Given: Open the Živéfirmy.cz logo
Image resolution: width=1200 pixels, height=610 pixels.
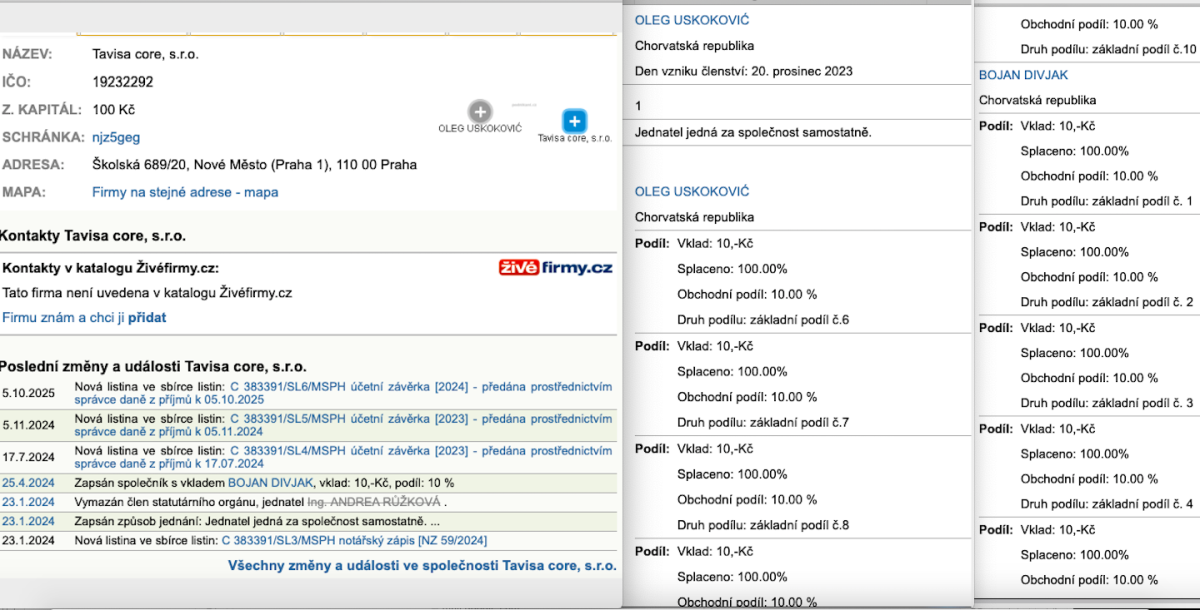Looking at the screenshot, I should tap(555, 267).
